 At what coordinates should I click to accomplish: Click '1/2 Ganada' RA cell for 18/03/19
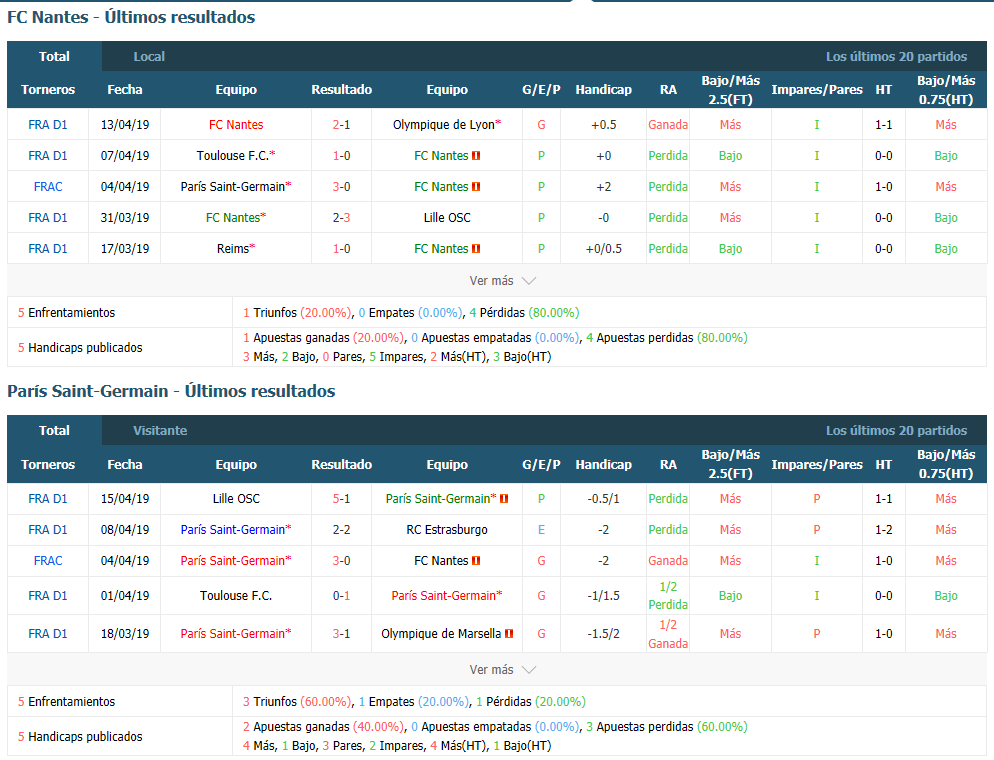point(668,634)
